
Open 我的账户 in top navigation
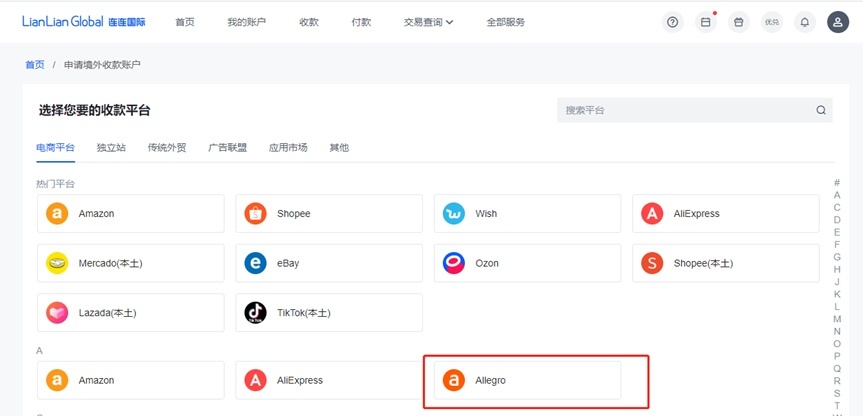(x=247, y=23)
